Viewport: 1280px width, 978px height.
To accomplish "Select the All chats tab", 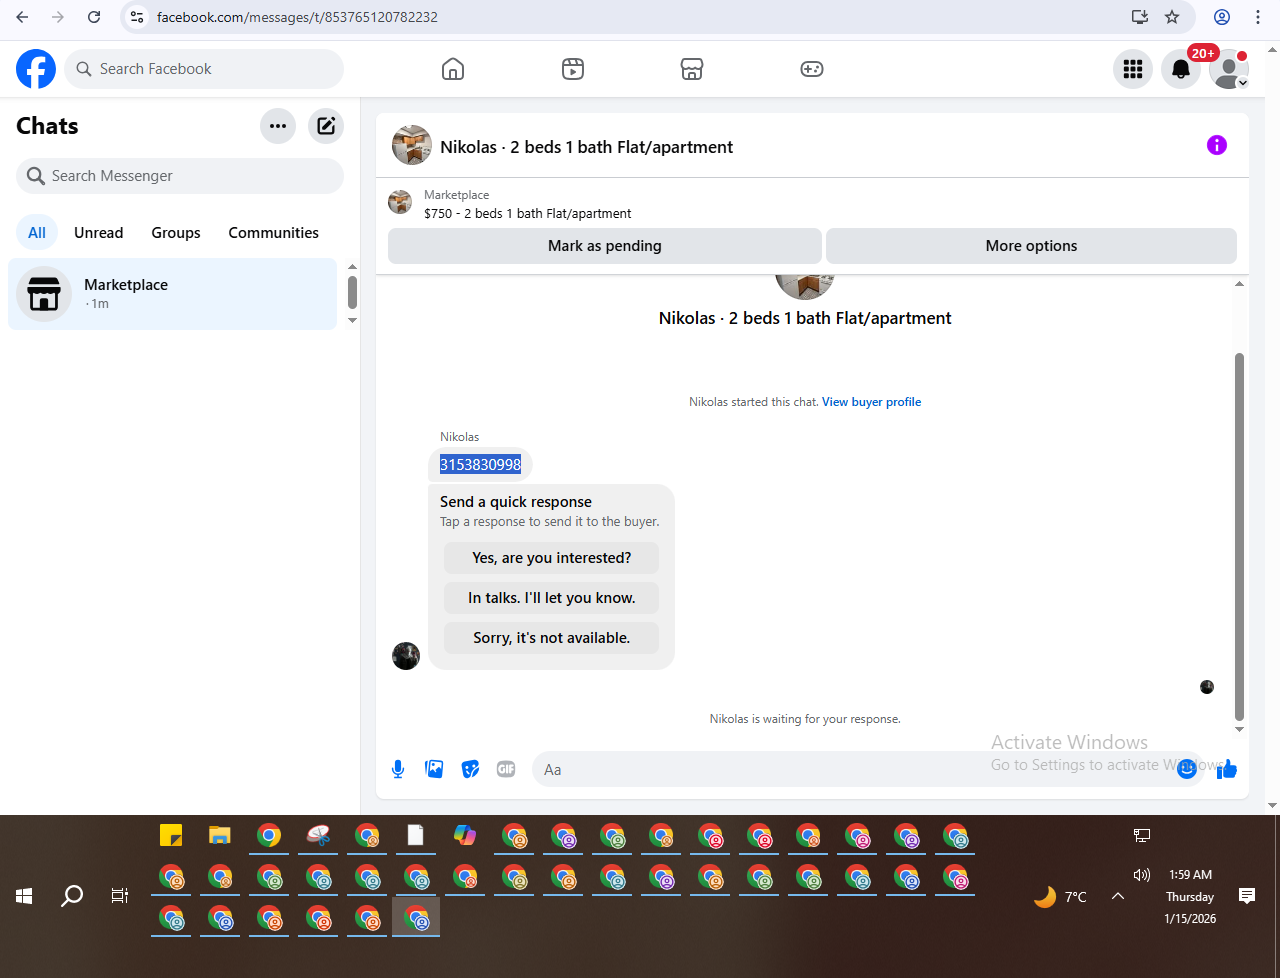I will click(x=37, y=233).
